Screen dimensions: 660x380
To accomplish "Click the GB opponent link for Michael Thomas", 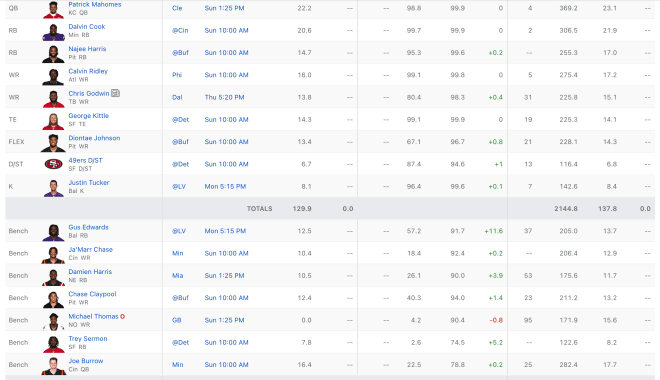I will pos(176,320).
